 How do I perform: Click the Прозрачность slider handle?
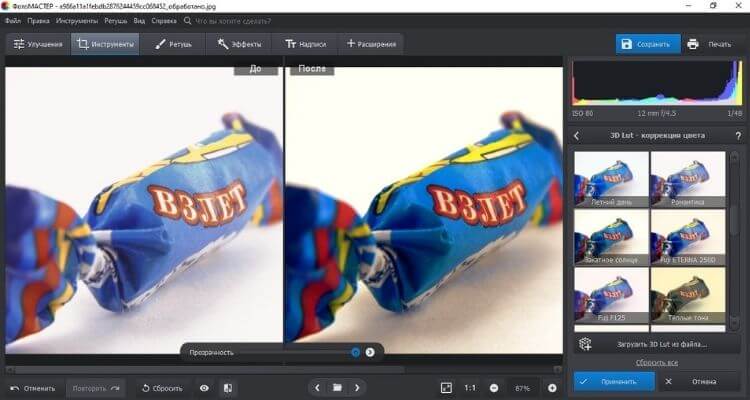pyautogui.click(x=355, y=352)
